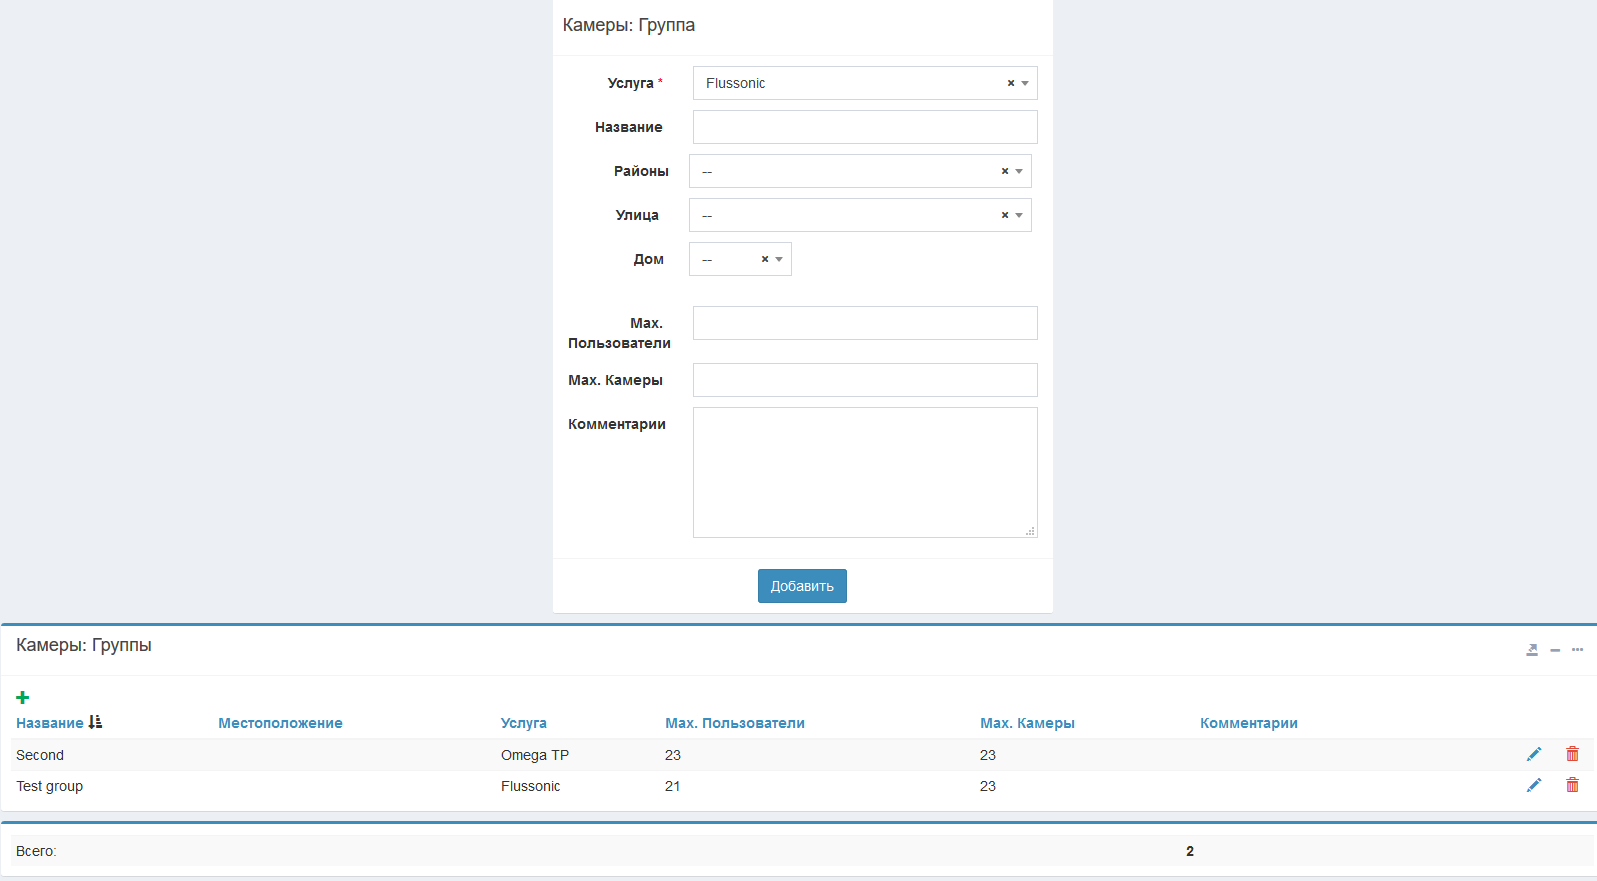Sort table by Название column

(x=50, y=723)
